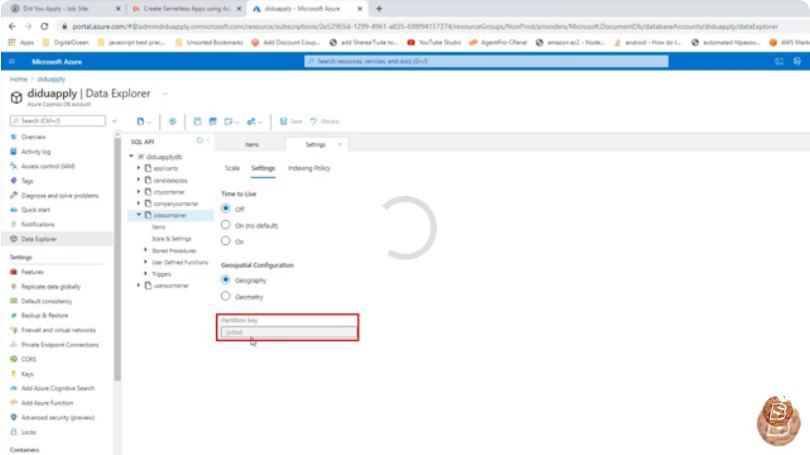Viewport: 810px width, 455px height.
Task: Select Time to Live Off radio
Action: tap(226, 209)
